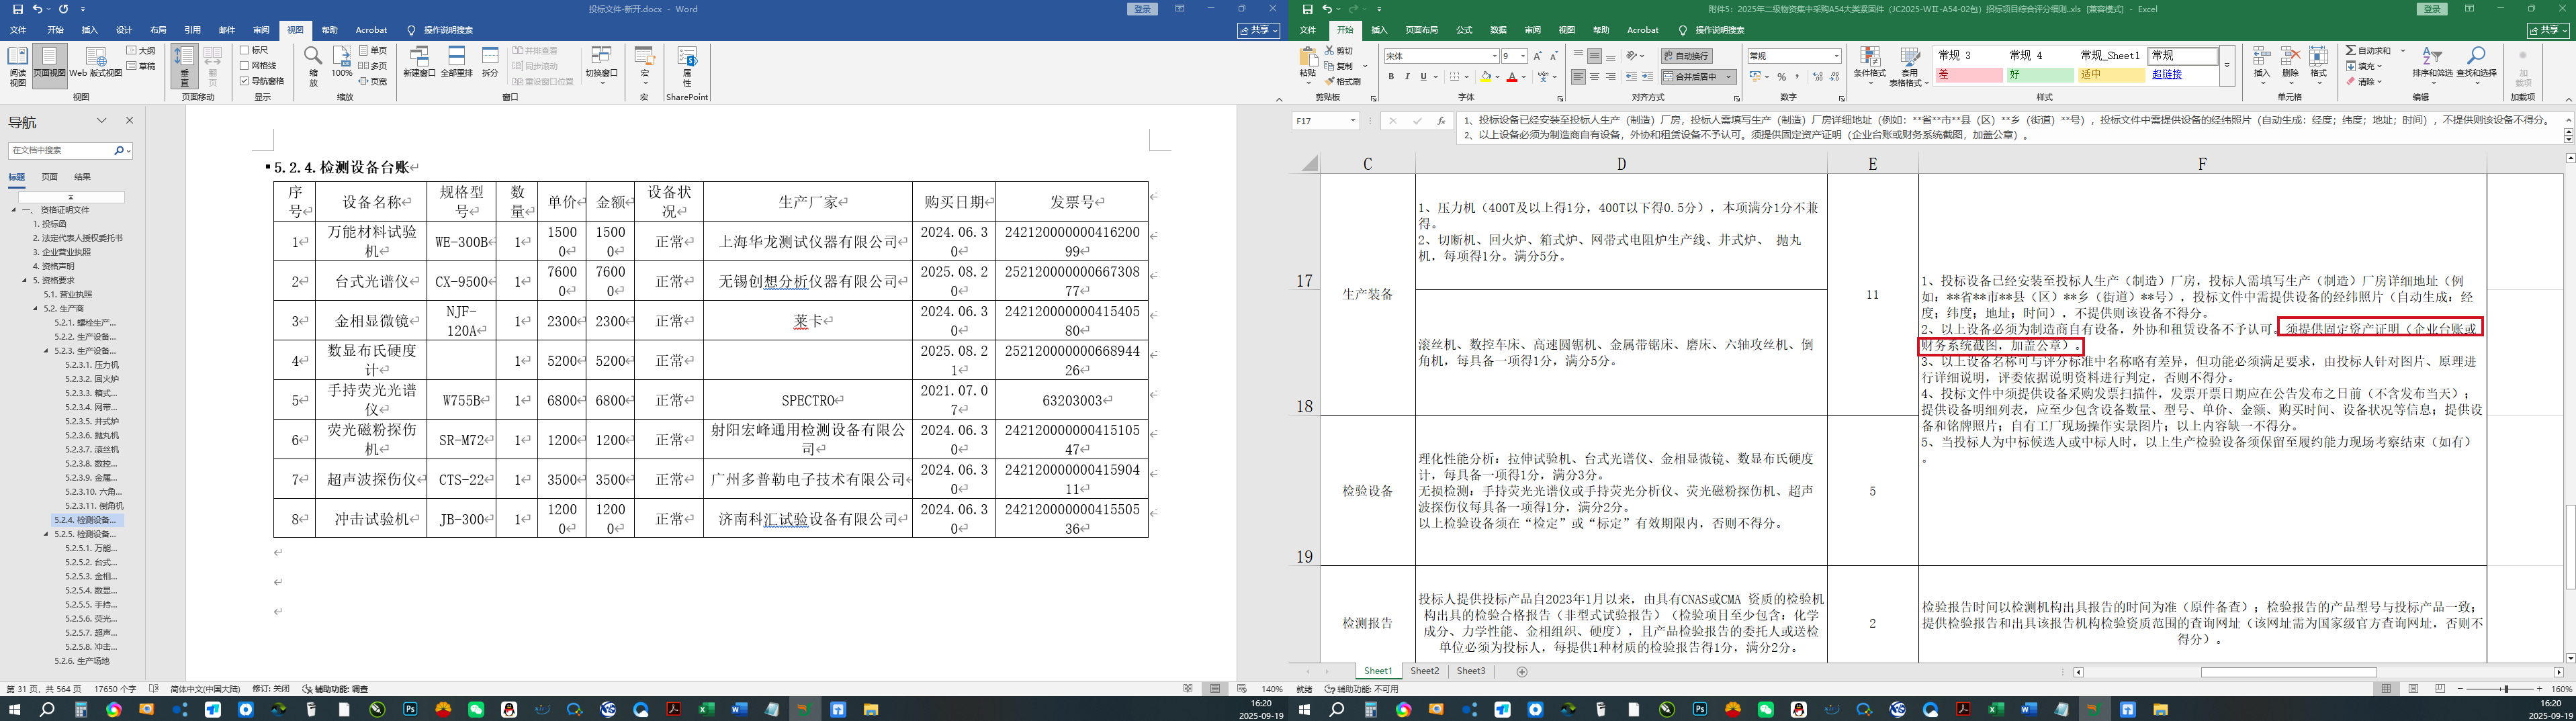Switch to Sheet2 in Excel
Viewport: 2576px width, 721px height.
[1424, 672]
